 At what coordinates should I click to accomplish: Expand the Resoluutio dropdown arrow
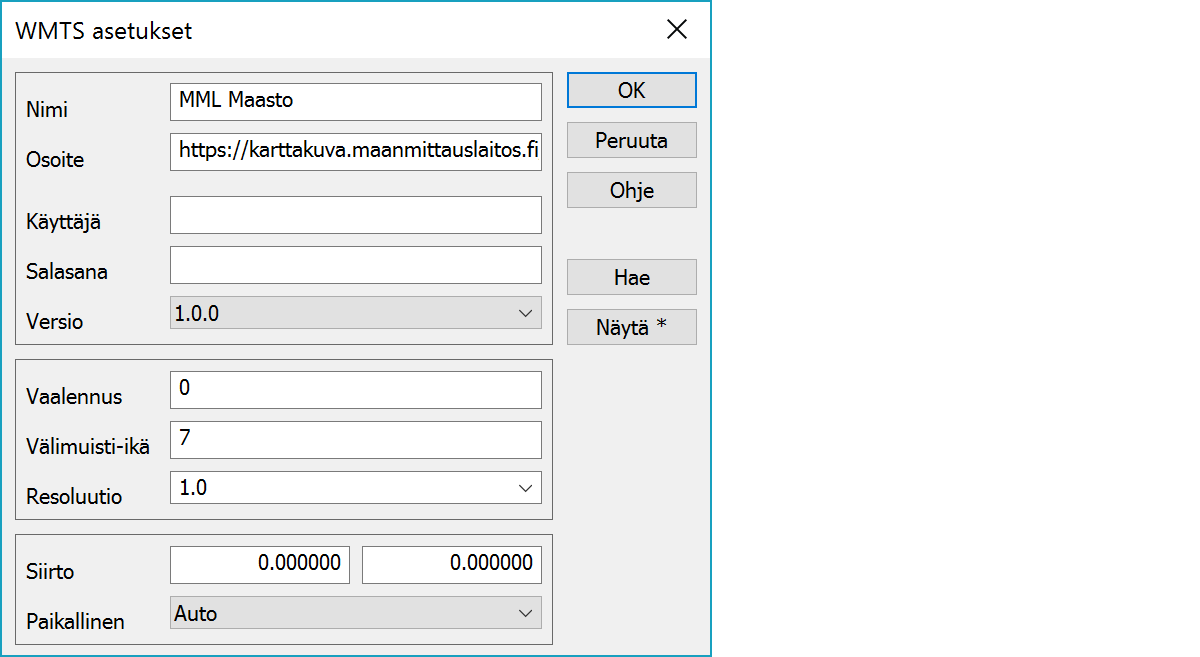pyautogui.click(x=525, y=488)
